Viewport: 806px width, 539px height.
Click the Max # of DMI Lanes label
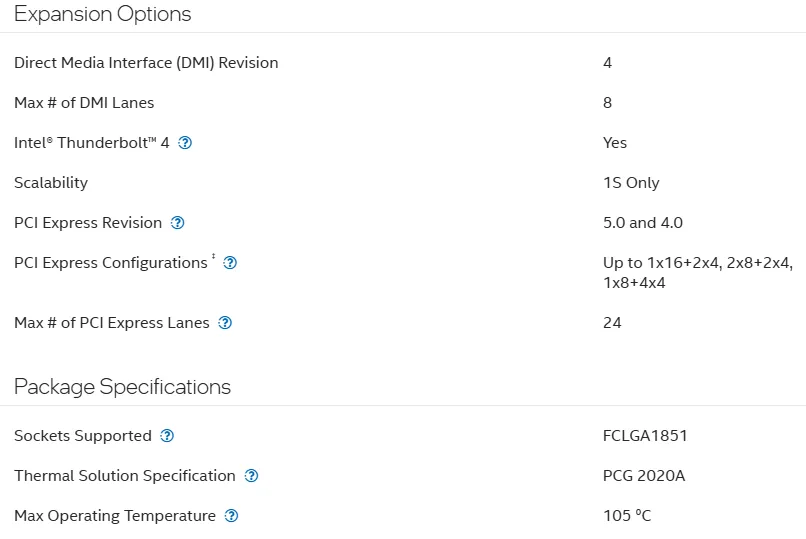pos(84,103)
